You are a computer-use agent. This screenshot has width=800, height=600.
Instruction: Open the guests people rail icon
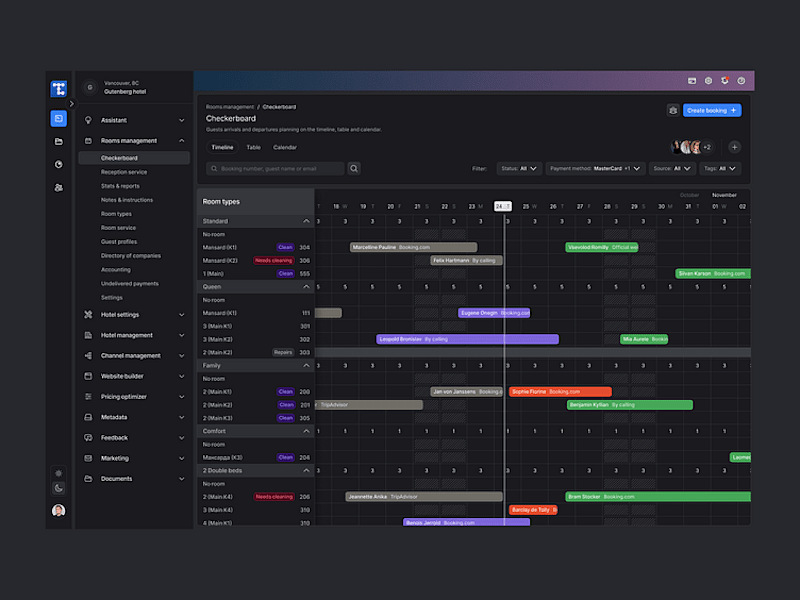click(59, 187)
